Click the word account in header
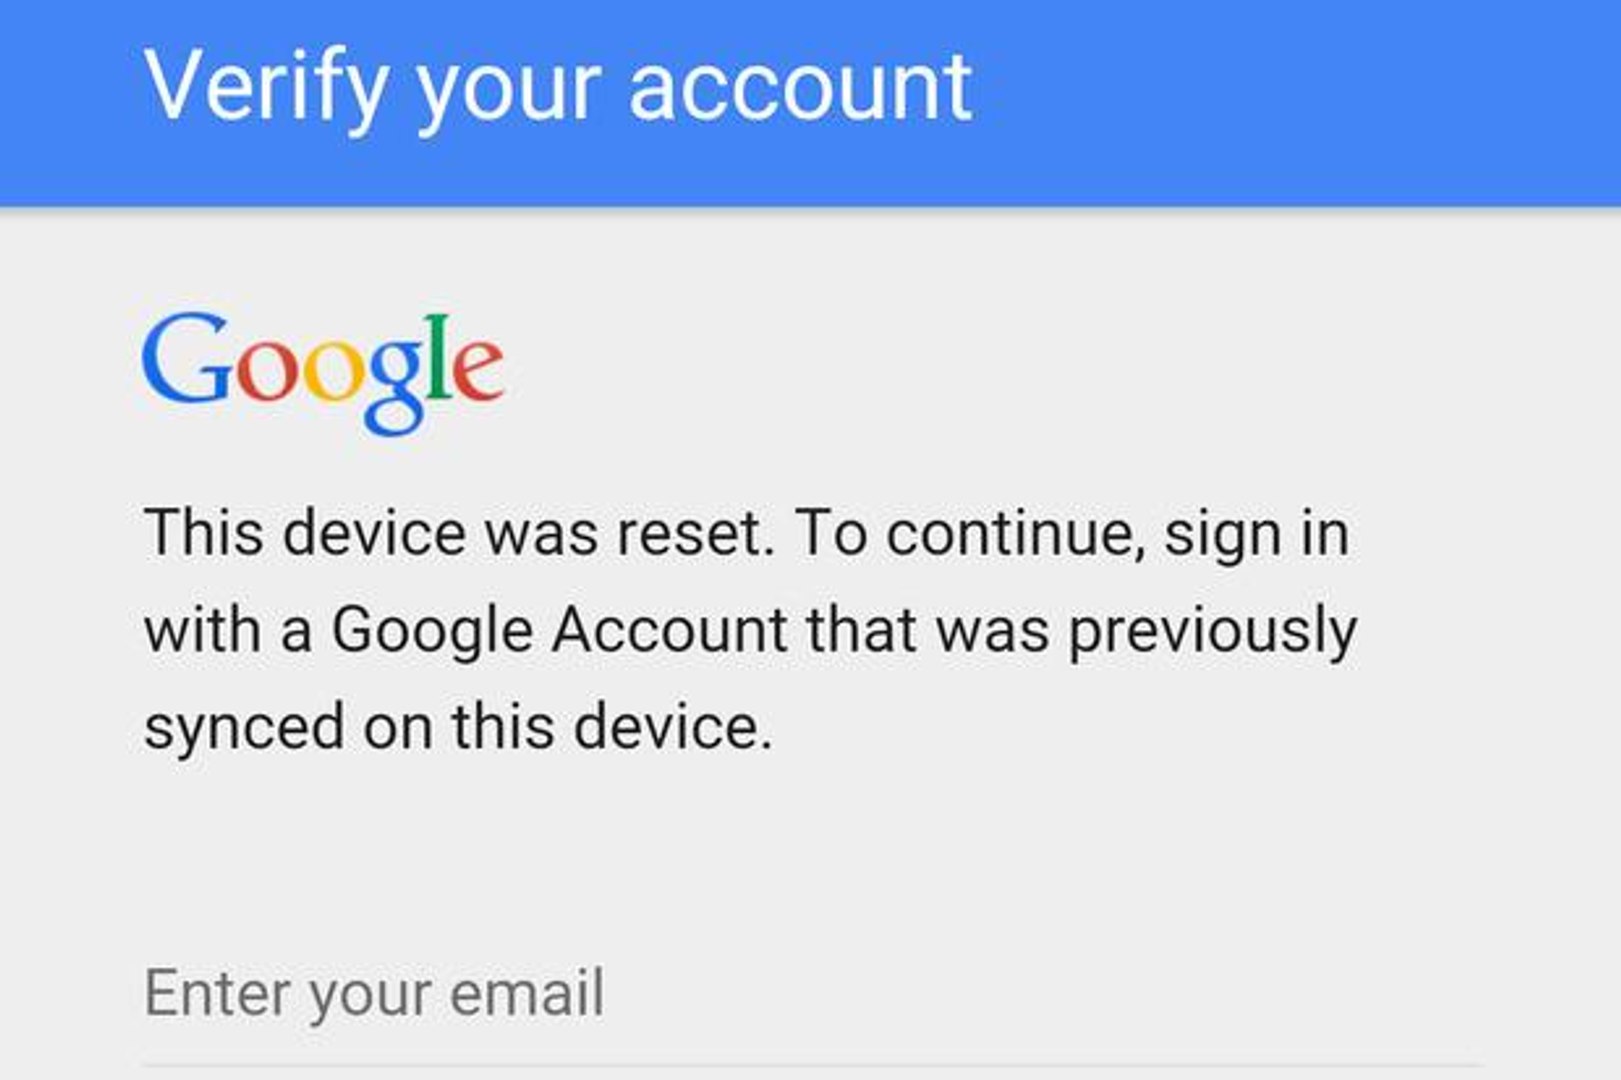The height and width of the screenshot is (1080, 1621). click(800, 88)
